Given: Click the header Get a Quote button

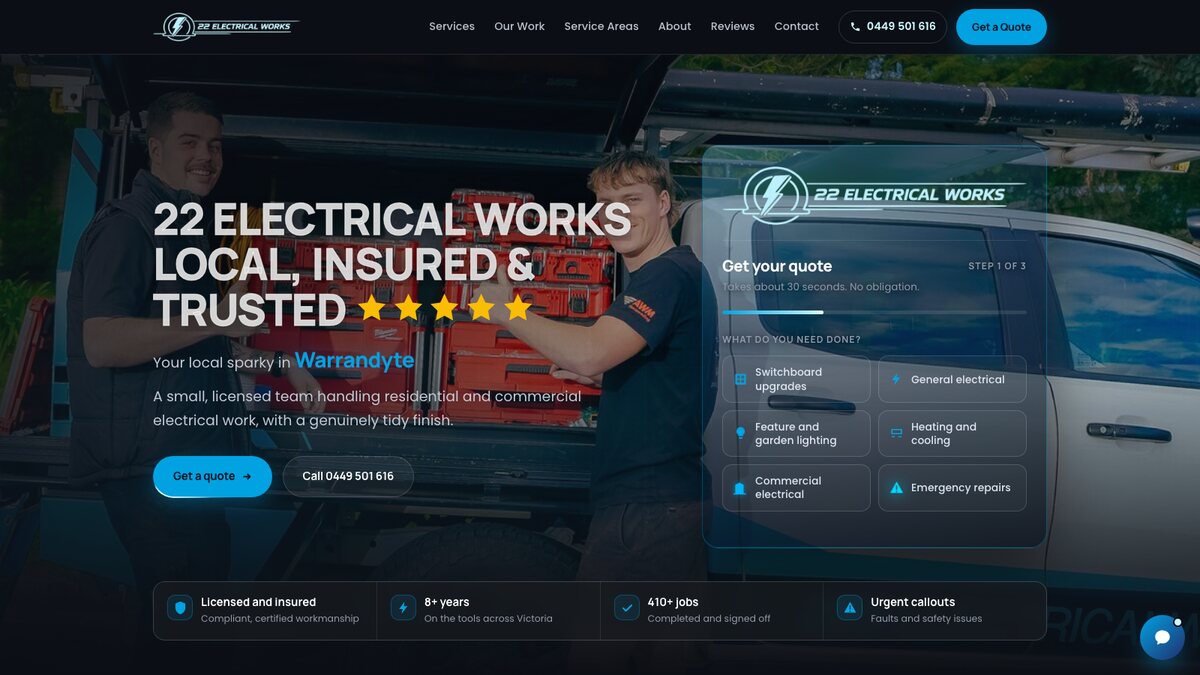Looking at the screenshot, I should tap(1001, 27).
